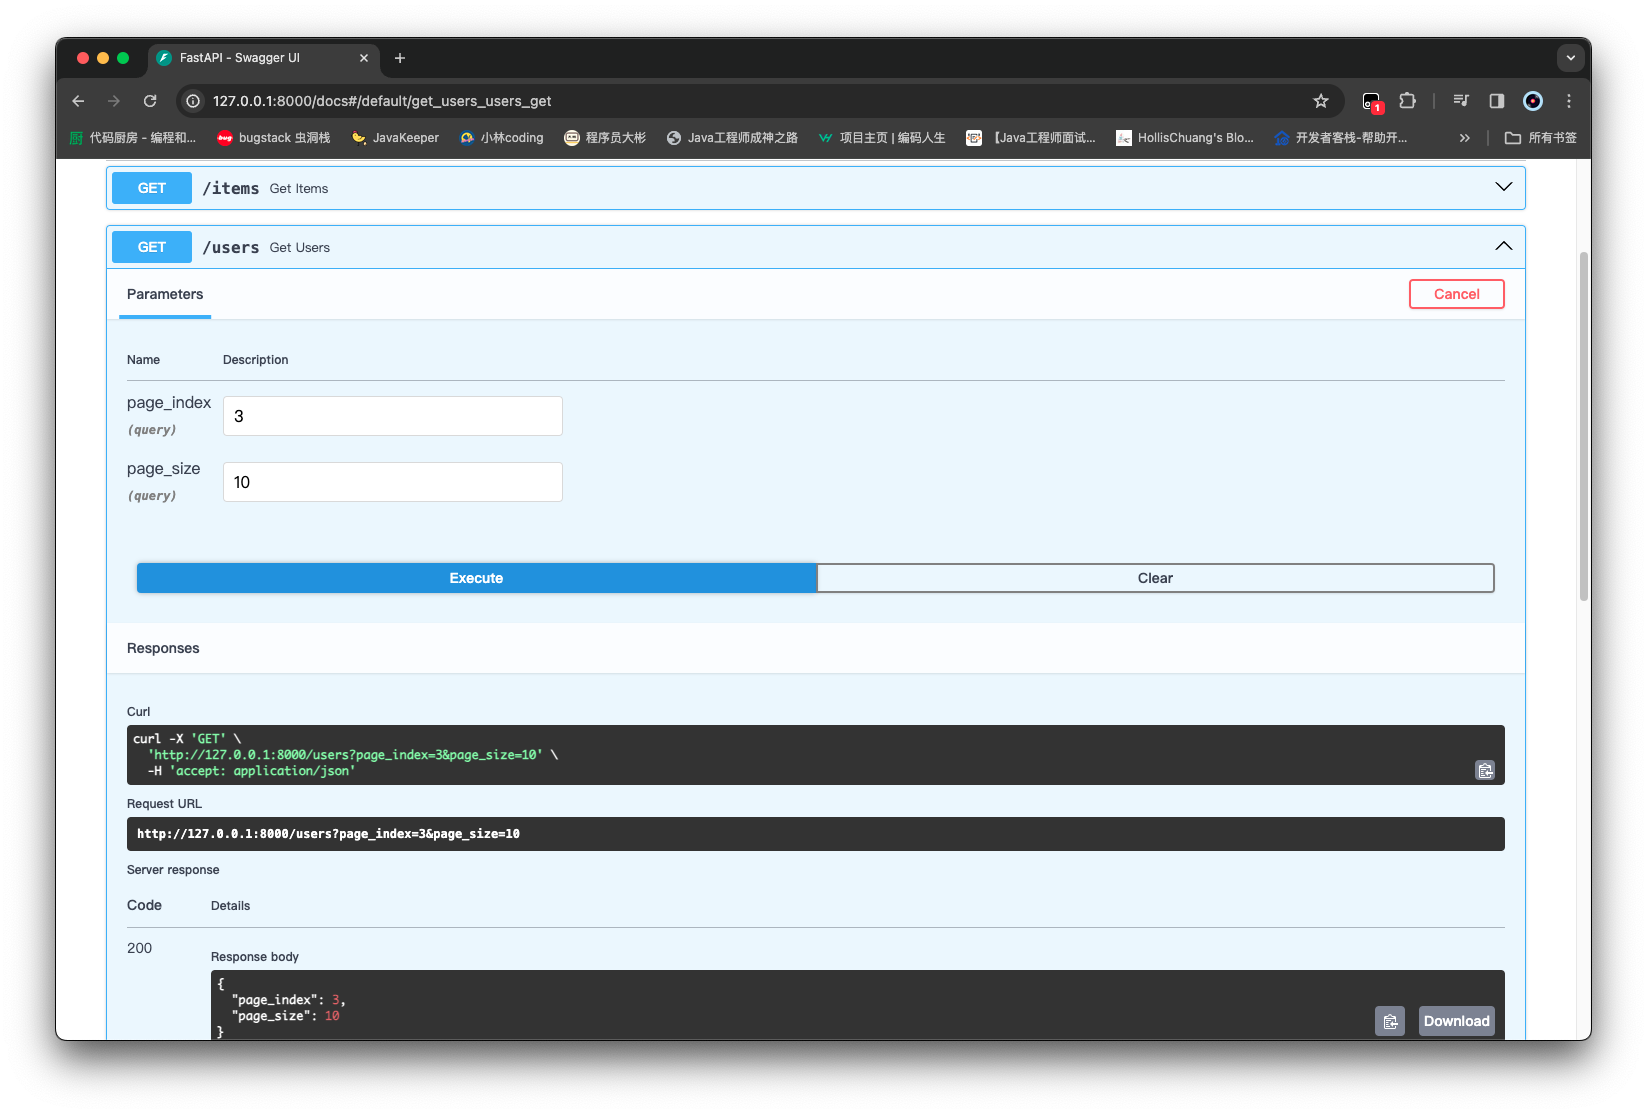The height and width of the screenshot is (1114, 1647).
Task: Cancel the try-it-out mode
Action: click(1456, 294)
